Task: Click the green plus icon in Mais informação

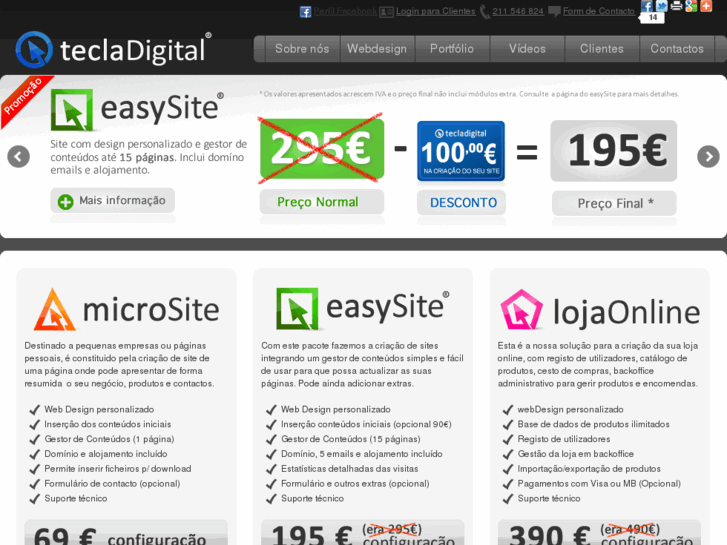Action: pyautogui.click(x=65, y=201)
